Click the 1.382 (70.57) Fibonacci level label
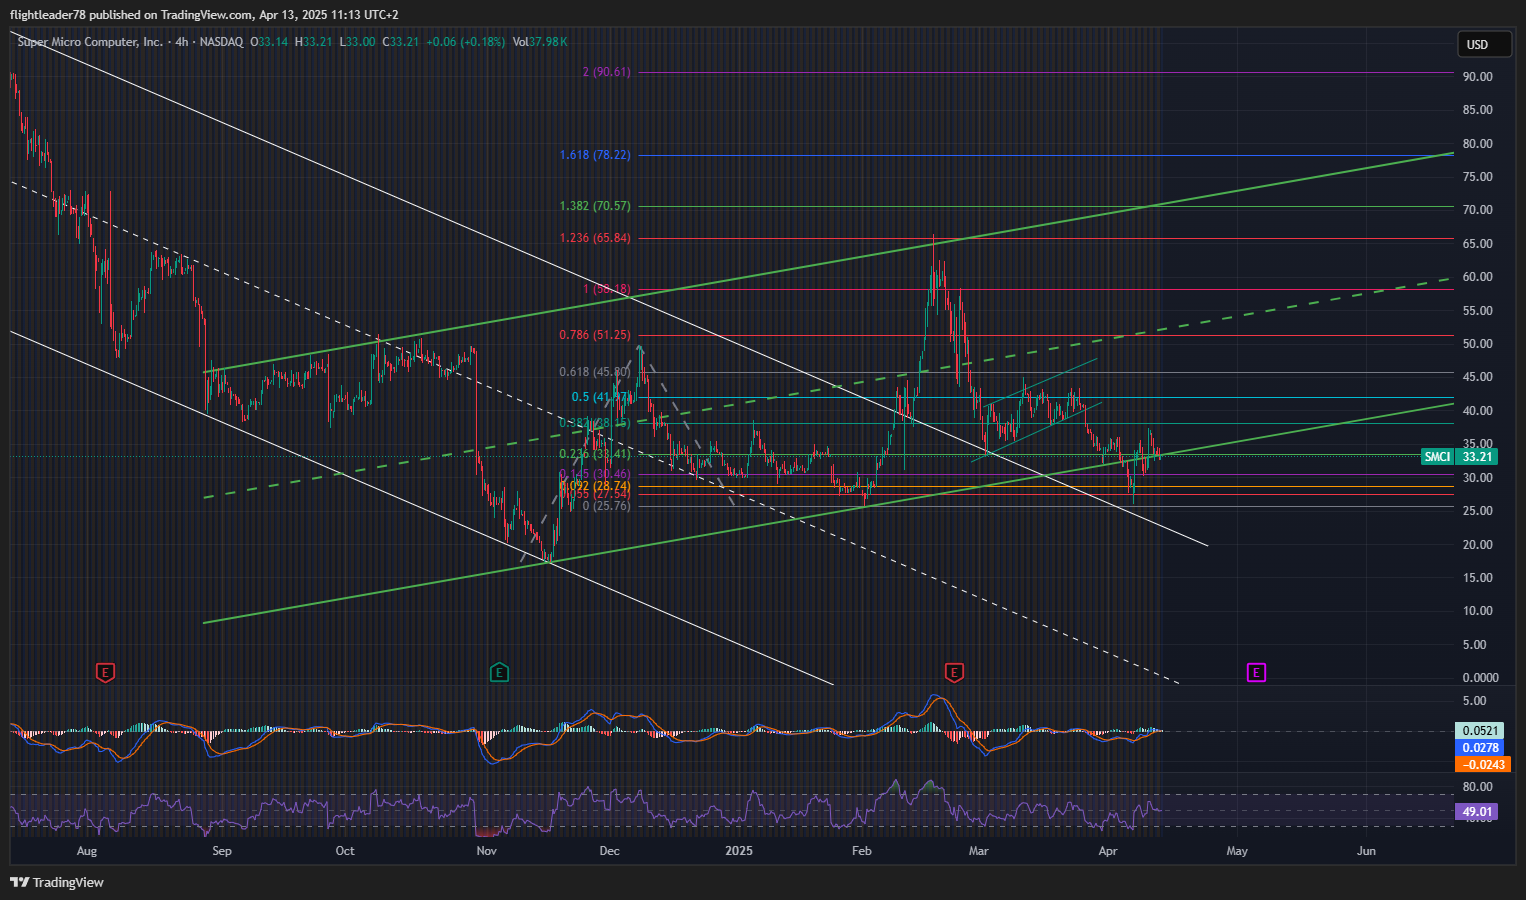This screenshot has height=900, width=1526. 595,206
